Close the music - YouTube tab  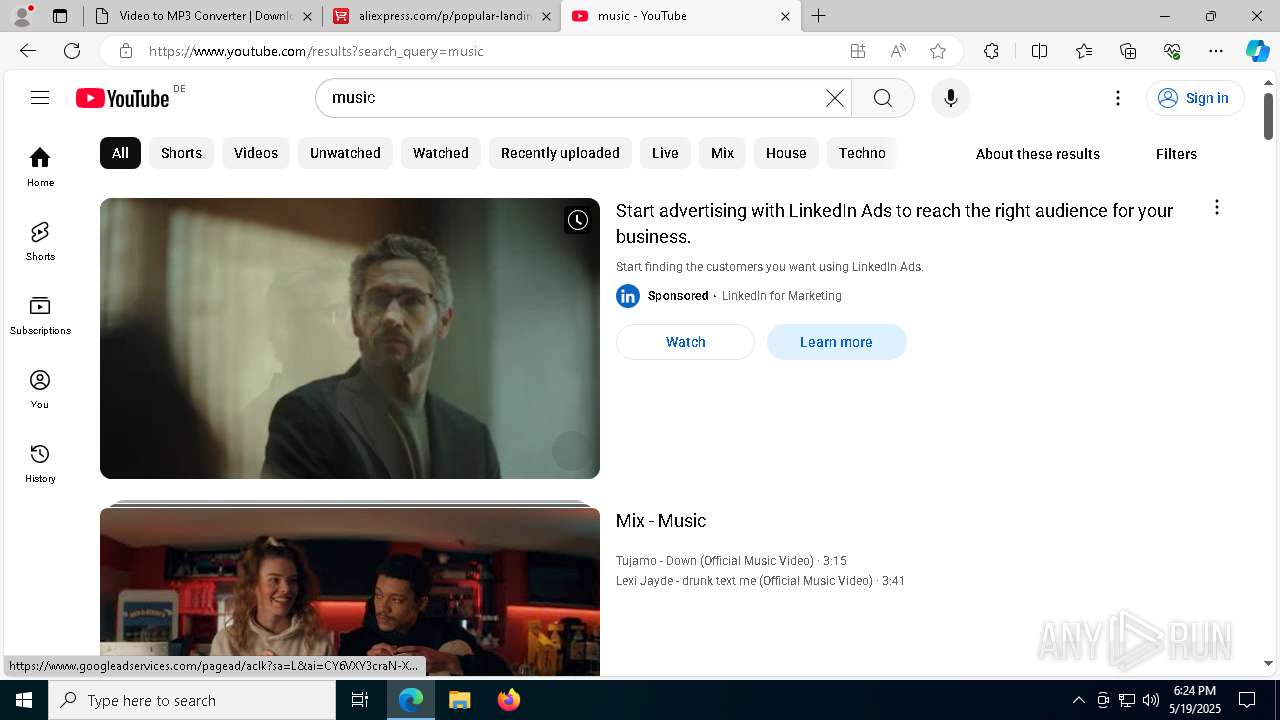[785, 16]
